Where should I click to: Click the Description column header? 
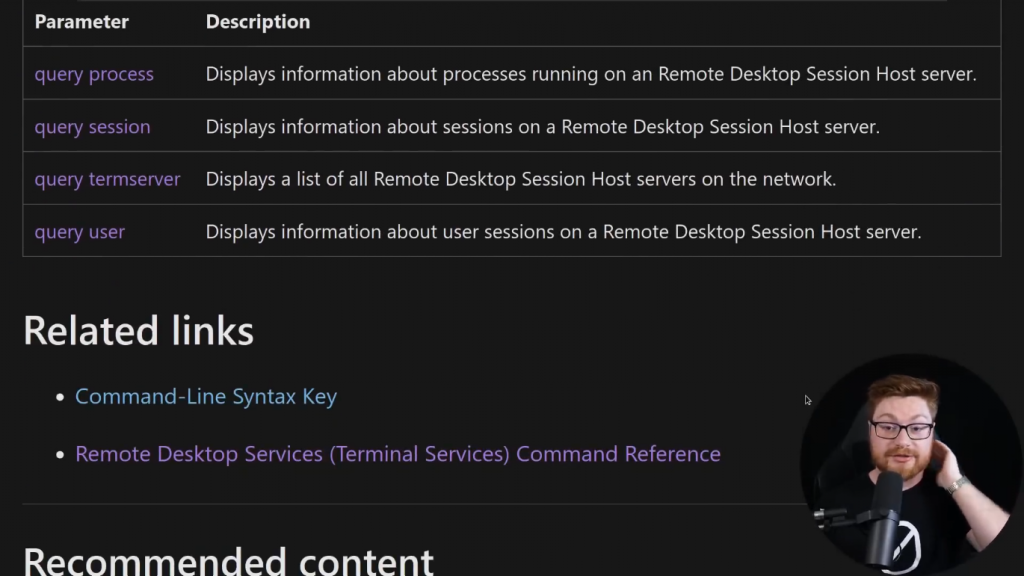pos(258,22)
